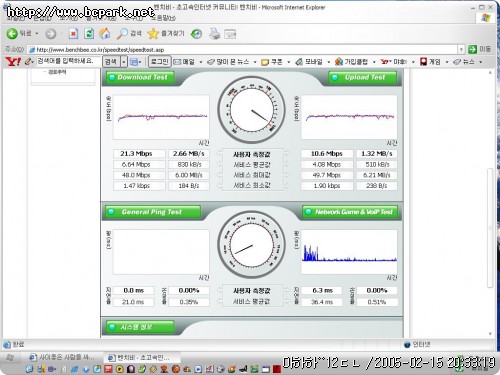Click the page icon in the address bar
This screenshot has width=500, height=375.
tap(32, 50)
